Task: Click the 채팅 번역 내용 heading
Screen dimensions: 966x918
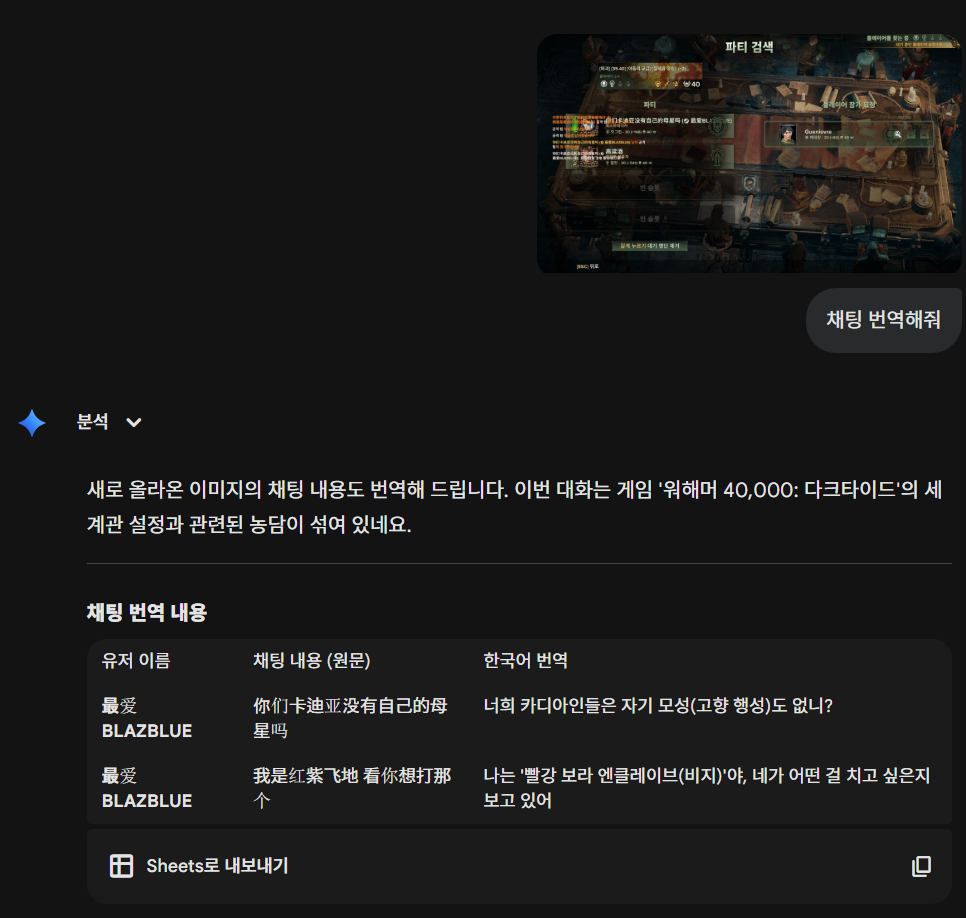Action: tap(147, 612)
